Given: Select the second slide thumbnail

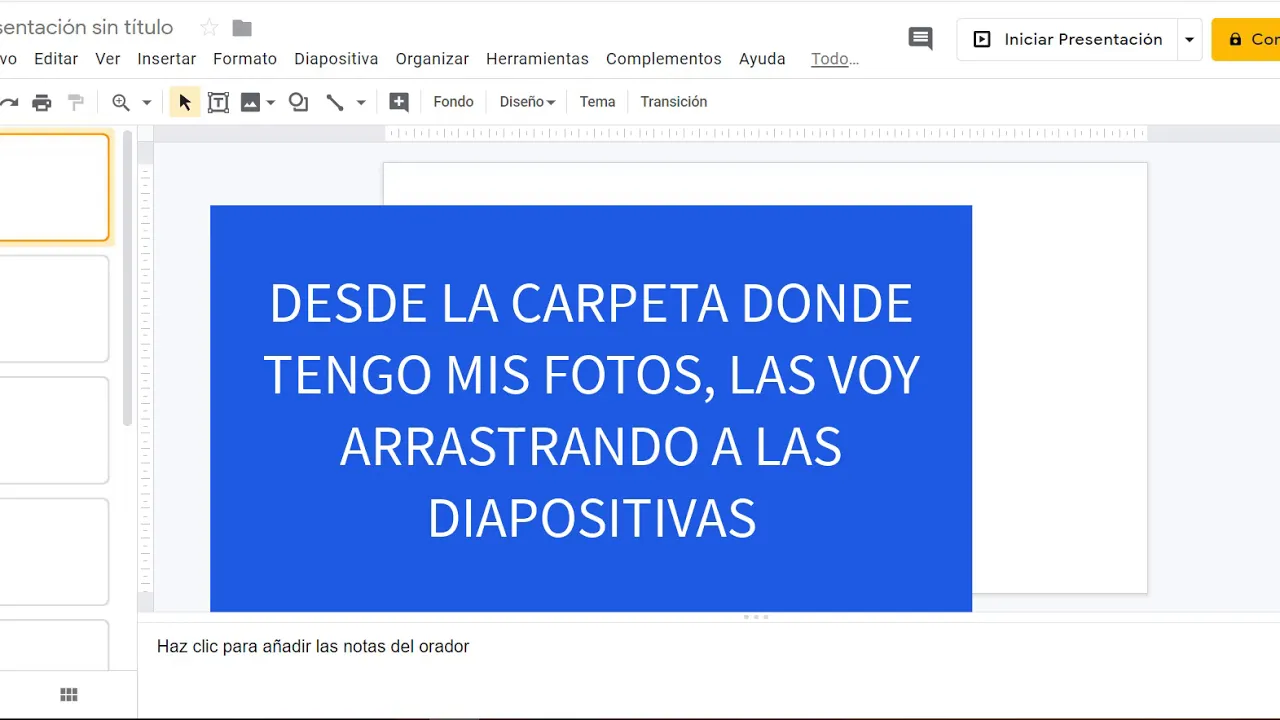Looking at the screenshot, I should [x=54, y=309].
